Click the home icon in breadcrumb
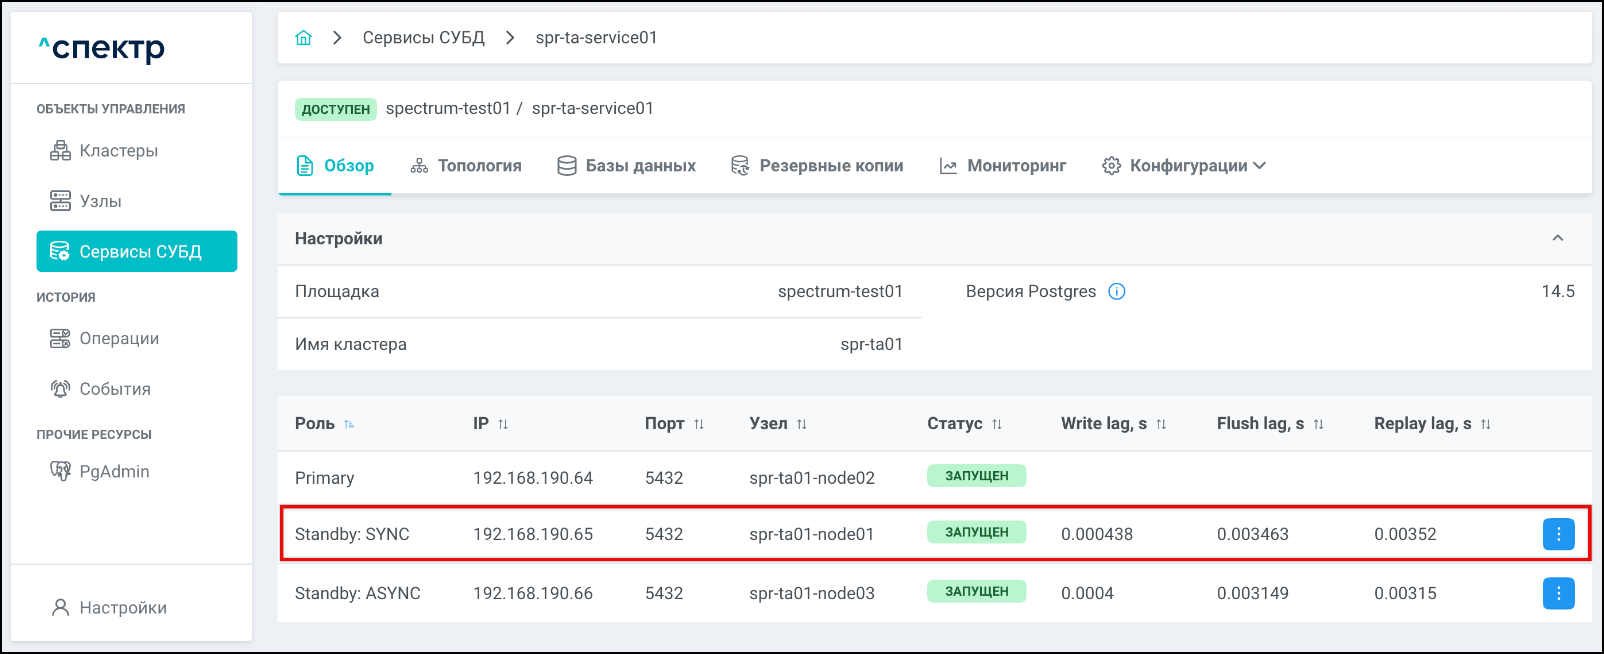This screenshot has height=654, width=1604. tap(303, 38)
